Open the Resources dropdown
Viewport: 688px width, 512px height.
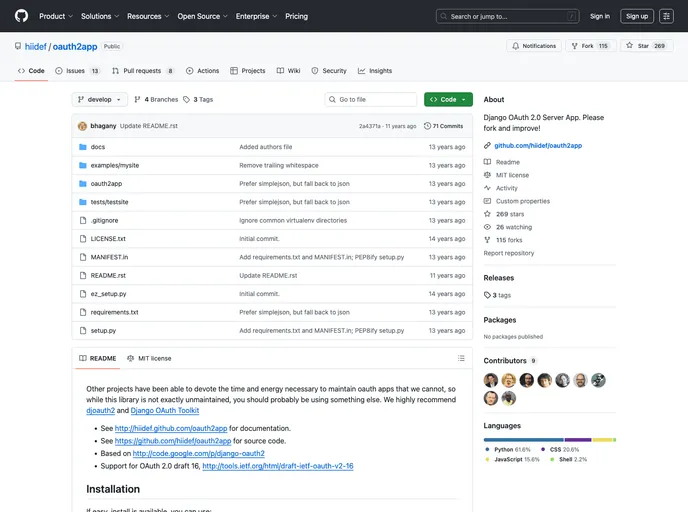pos(148,16)
